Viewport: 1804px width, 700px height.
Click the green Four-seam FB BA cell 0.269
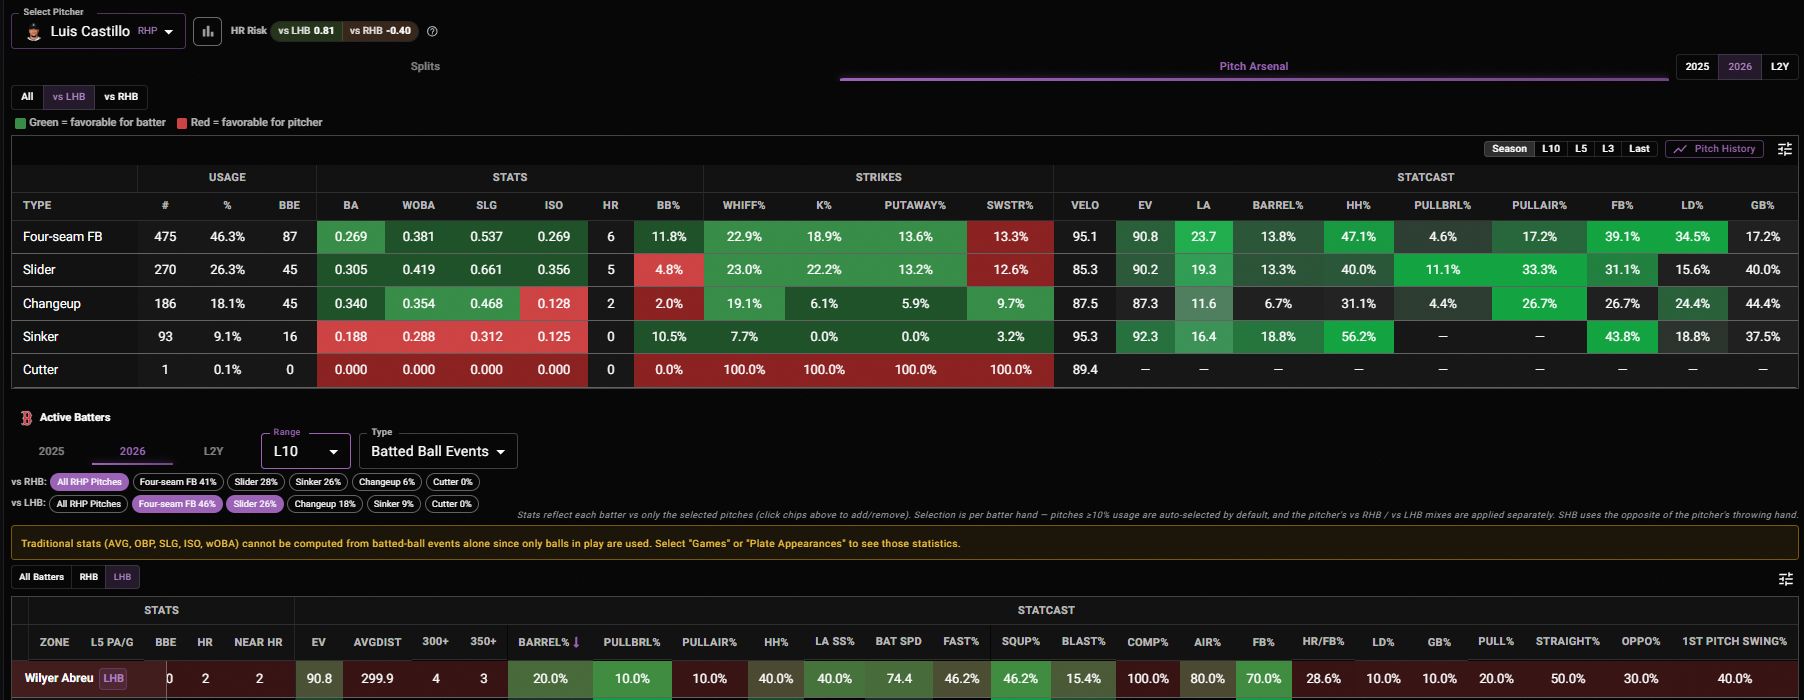[x=351, y=237]
